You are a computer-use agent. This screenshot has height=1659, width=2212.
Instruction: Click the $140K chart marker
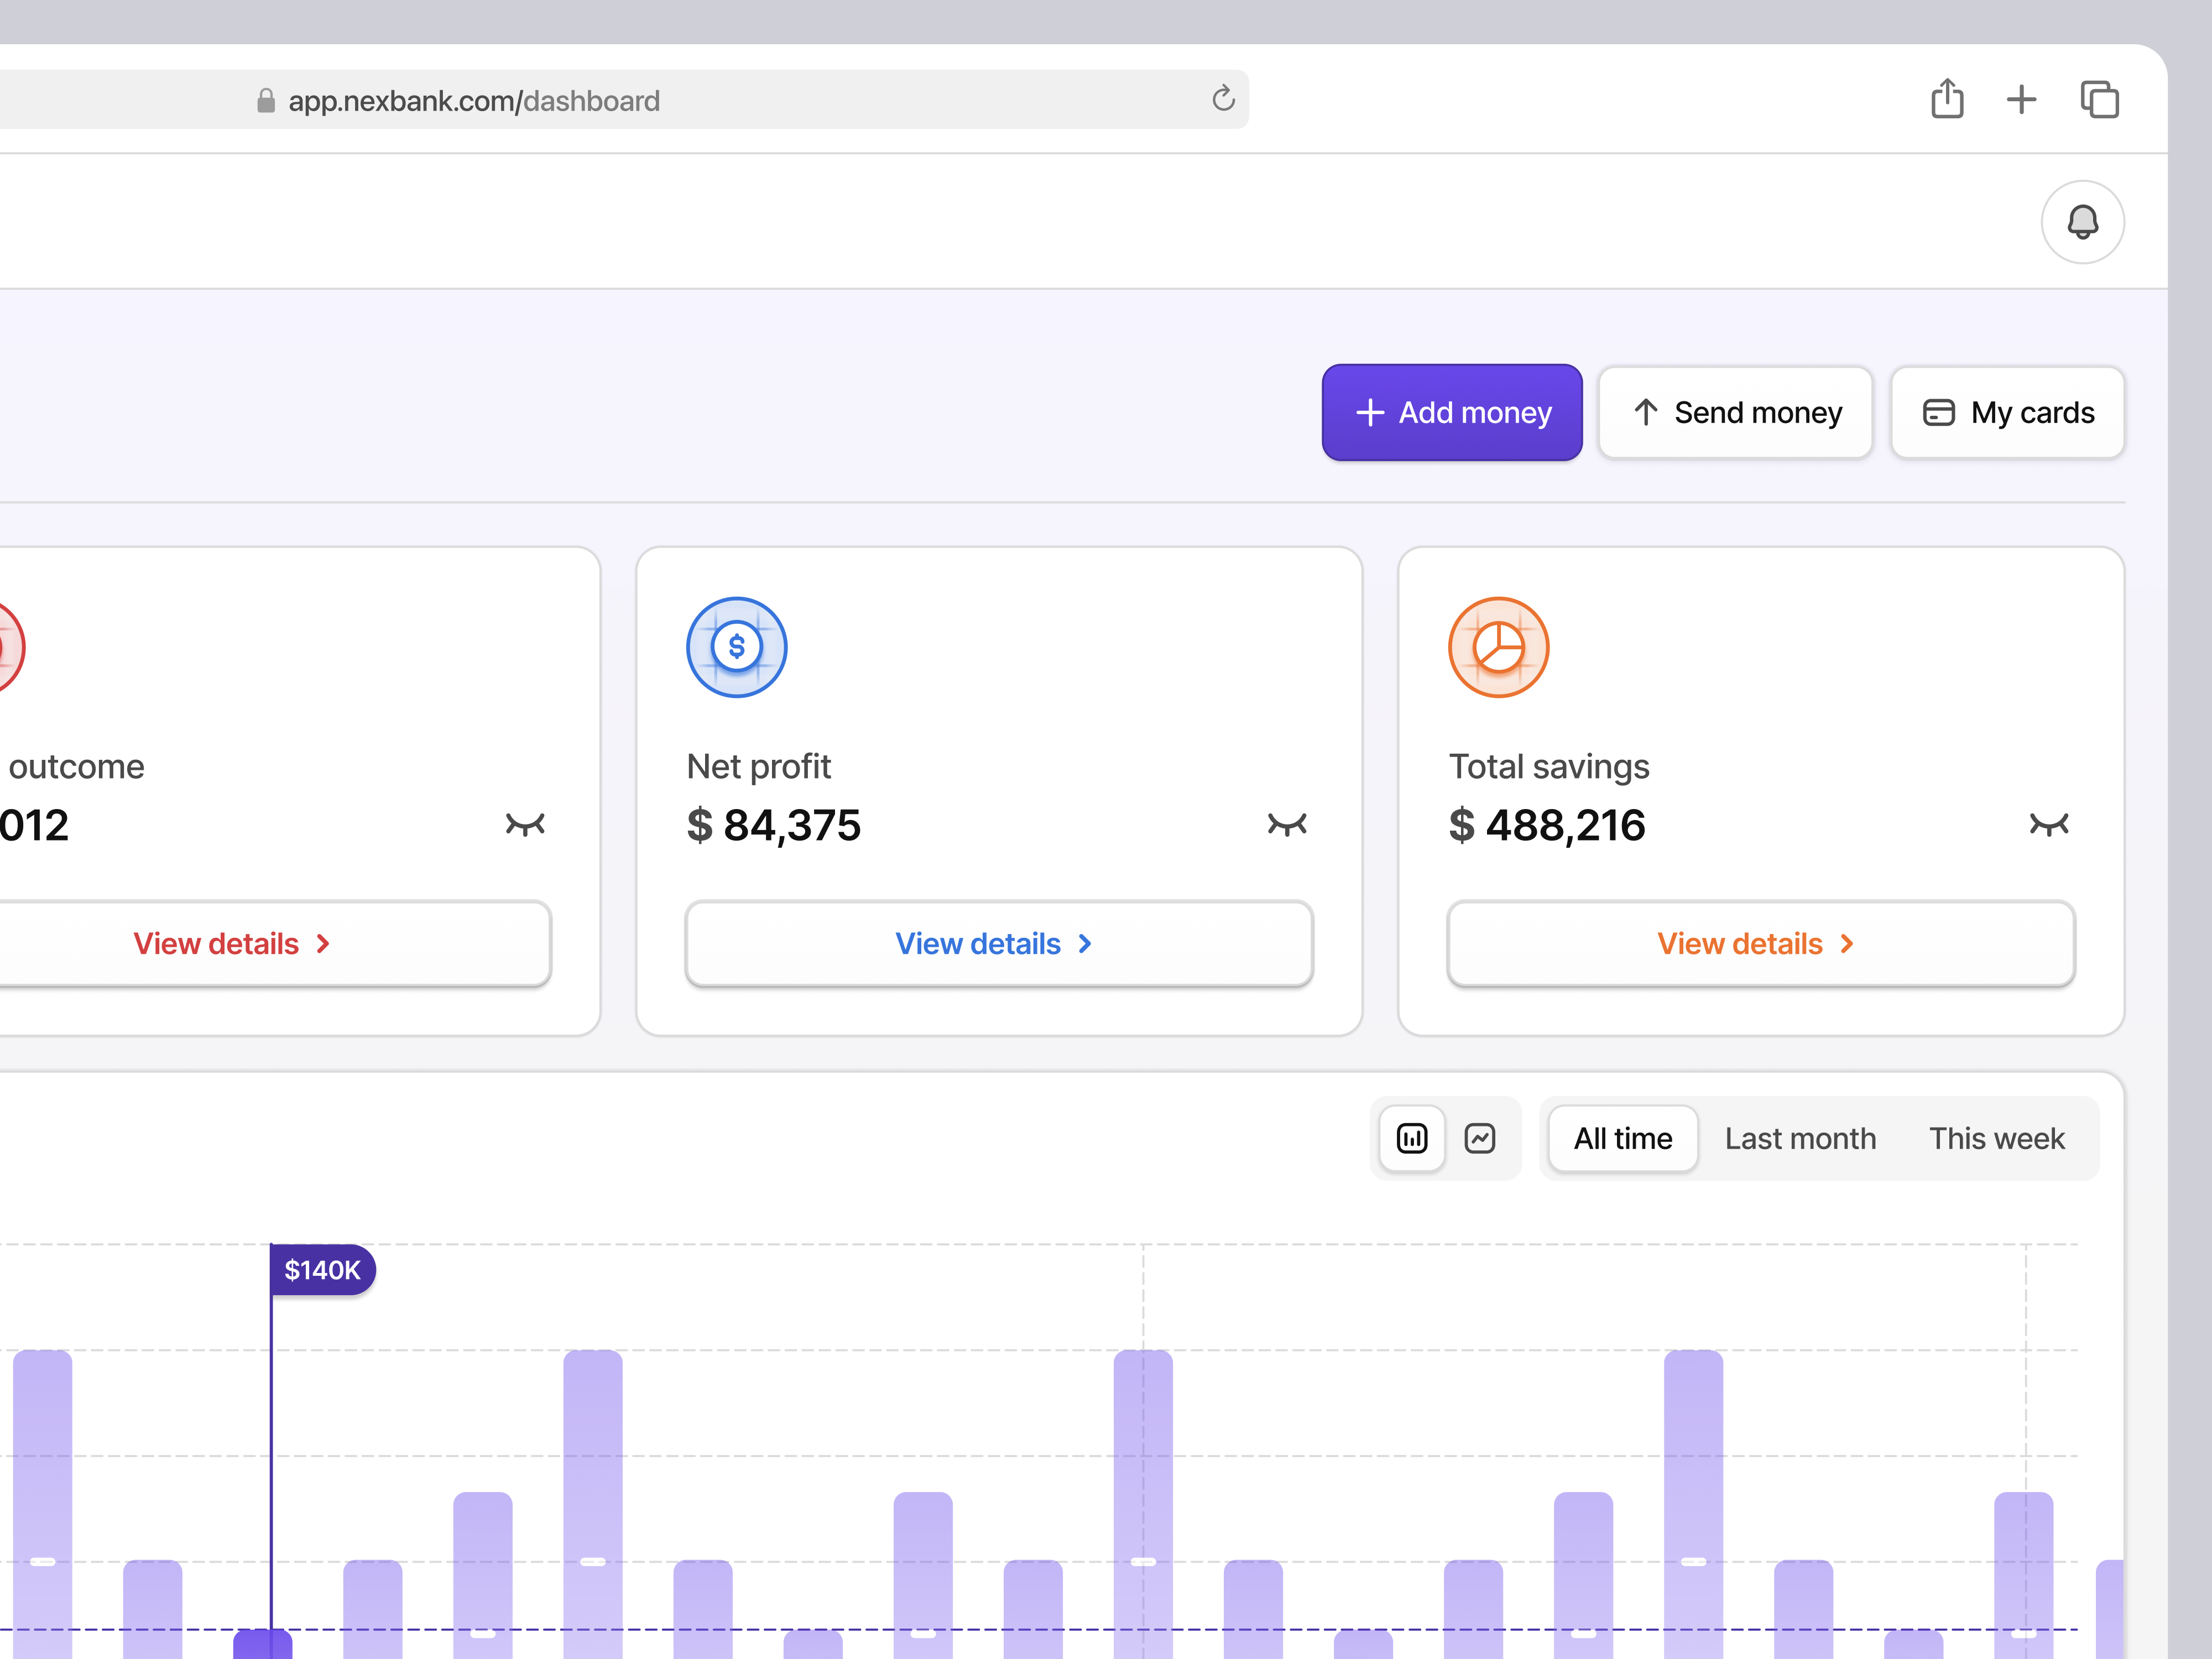click(322, 1270)
